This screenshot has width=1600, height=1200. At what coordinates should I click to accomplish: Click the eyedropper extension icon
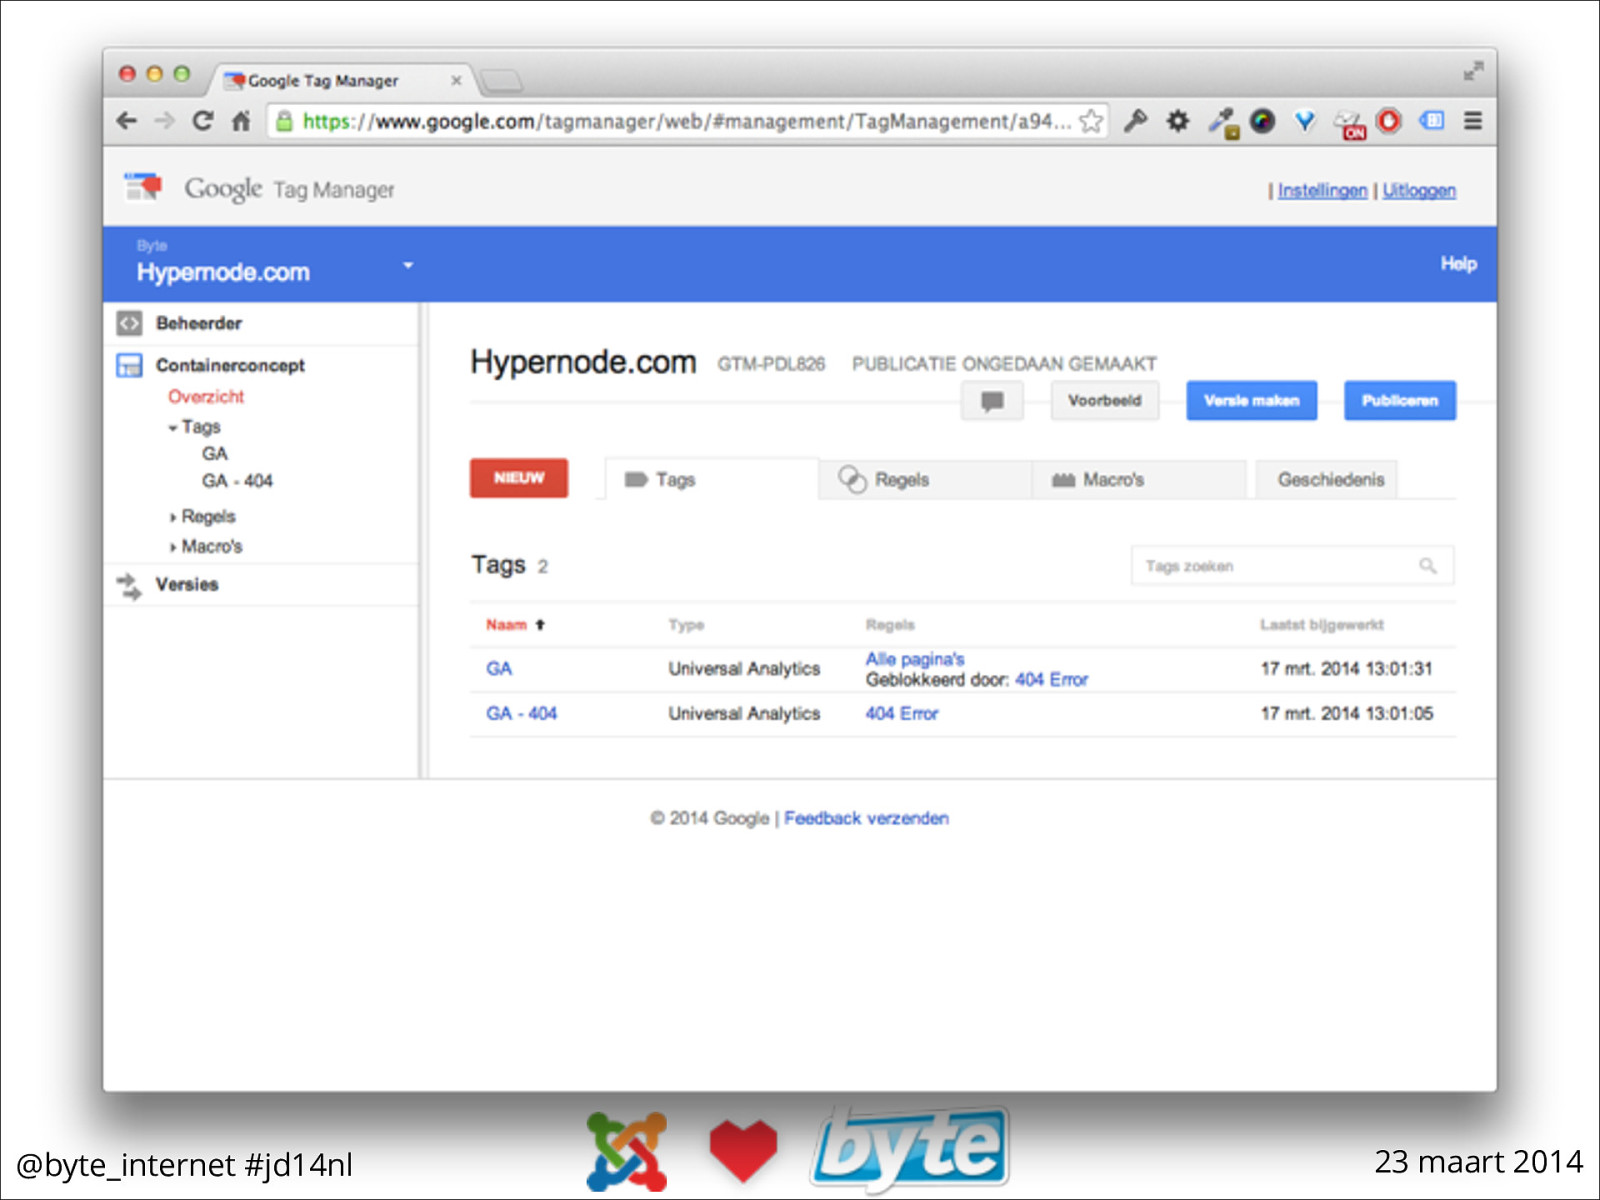[x=1222, y=123]
